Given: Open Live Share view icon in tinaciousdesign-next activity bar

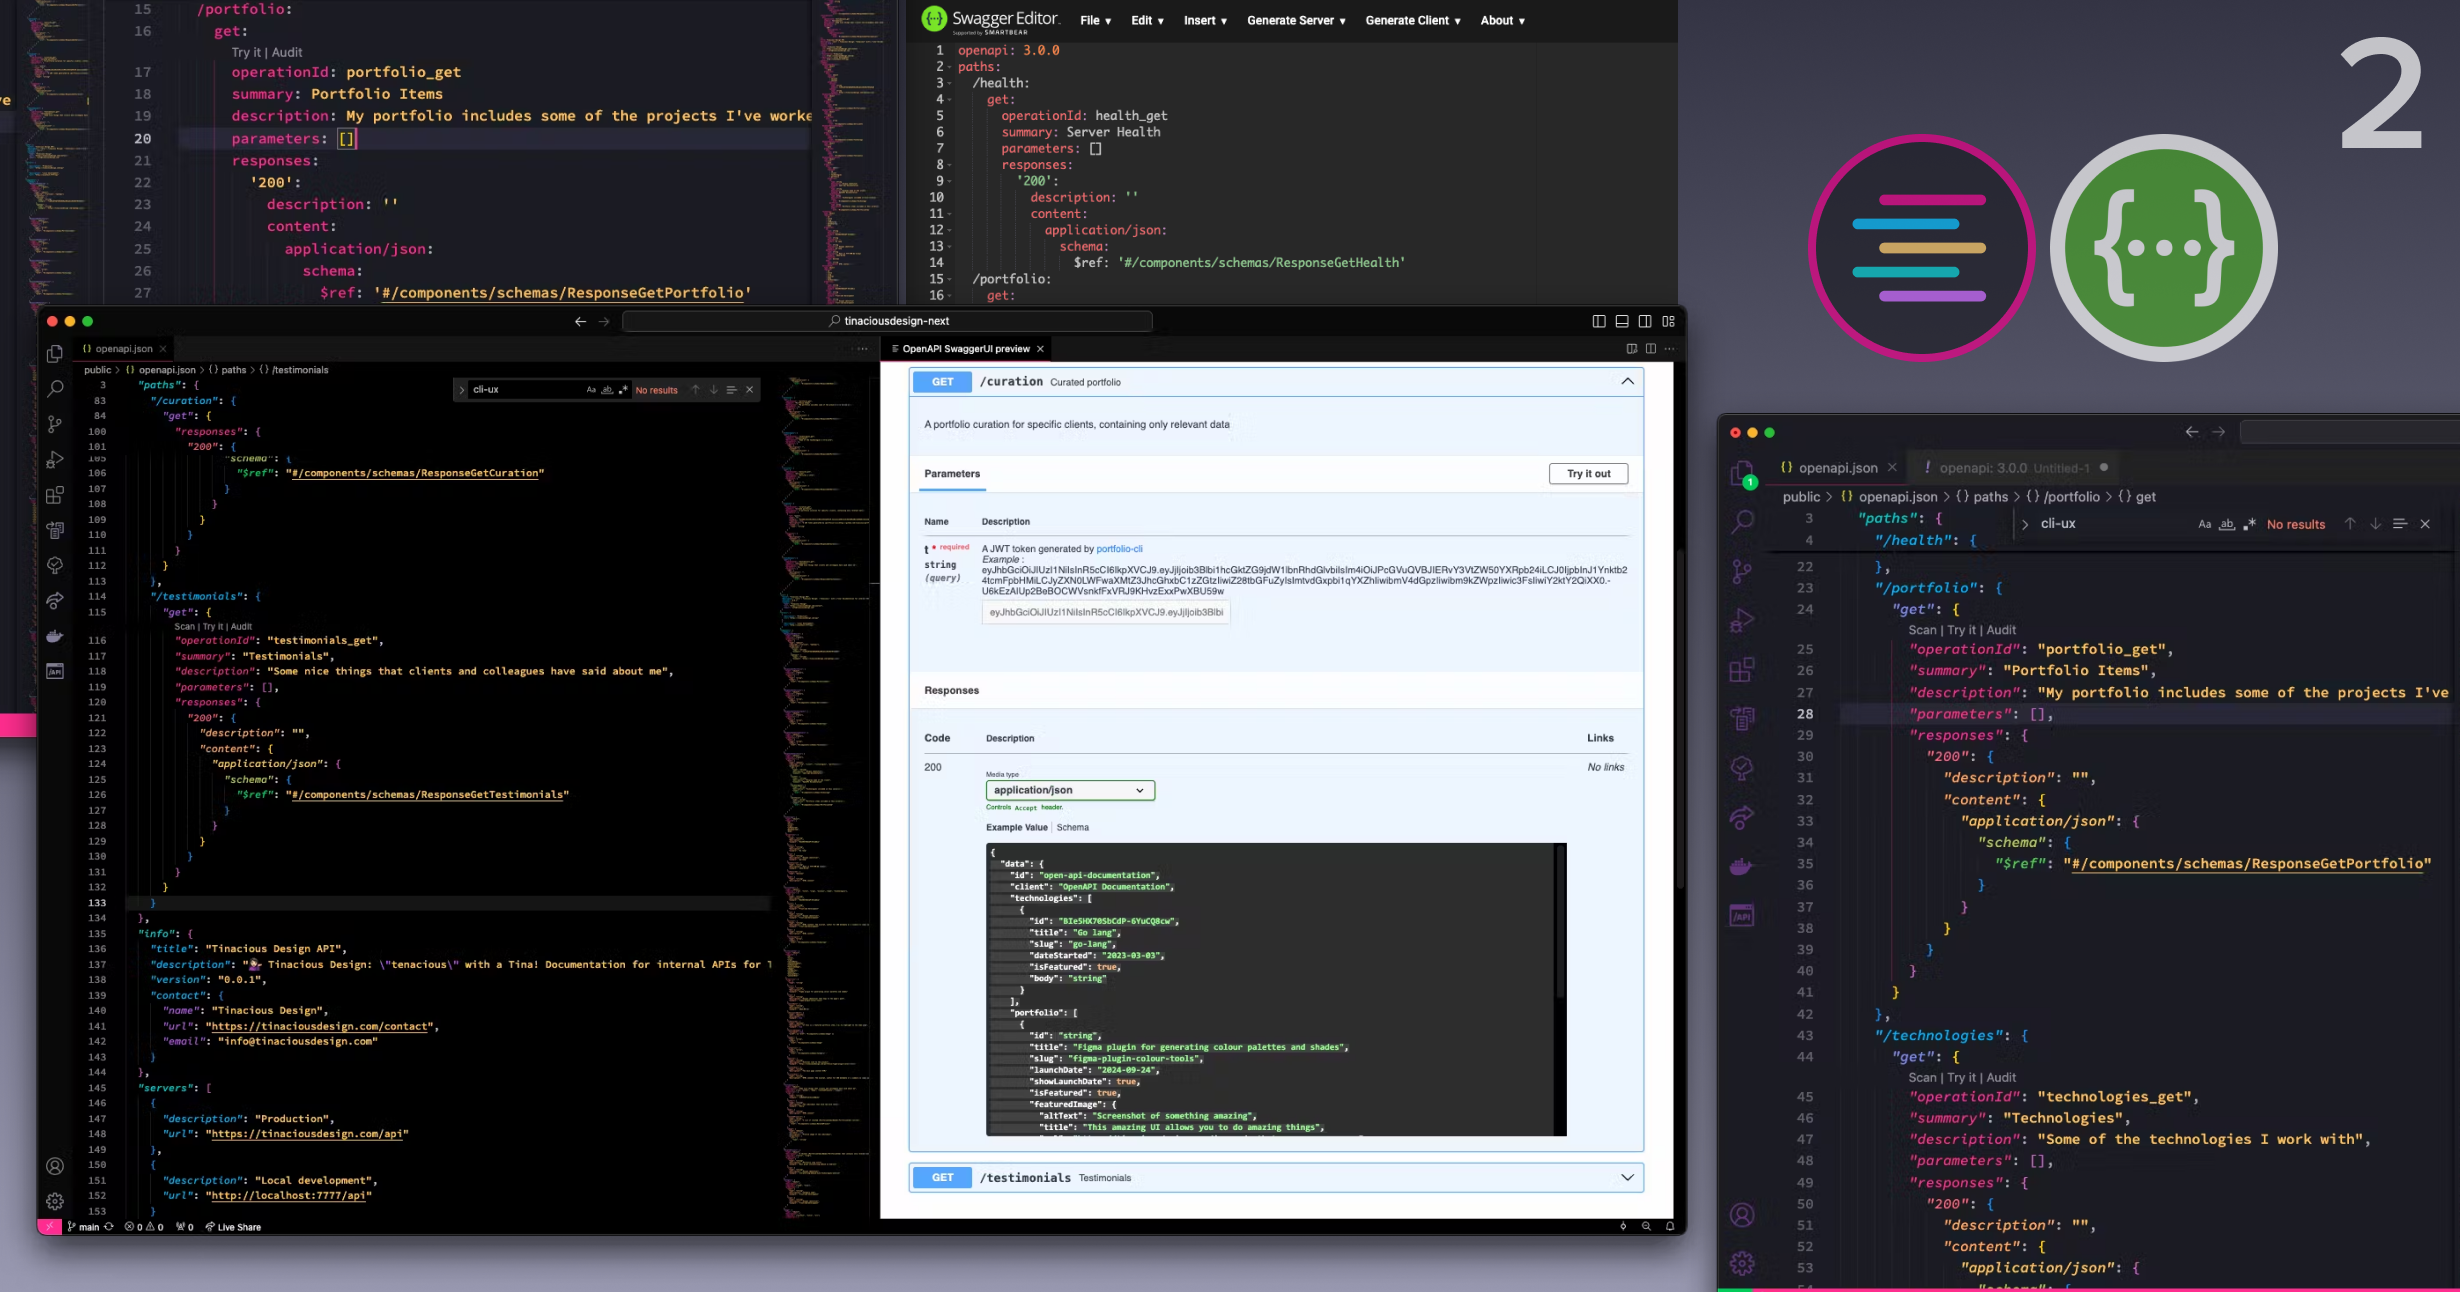Looking at the screenshot, I should [55, 601].
